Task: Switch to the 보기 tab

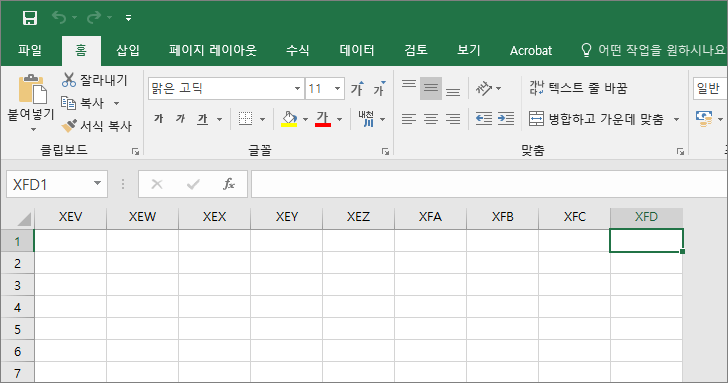Action: pyautogui.click(x=468, y=50)
